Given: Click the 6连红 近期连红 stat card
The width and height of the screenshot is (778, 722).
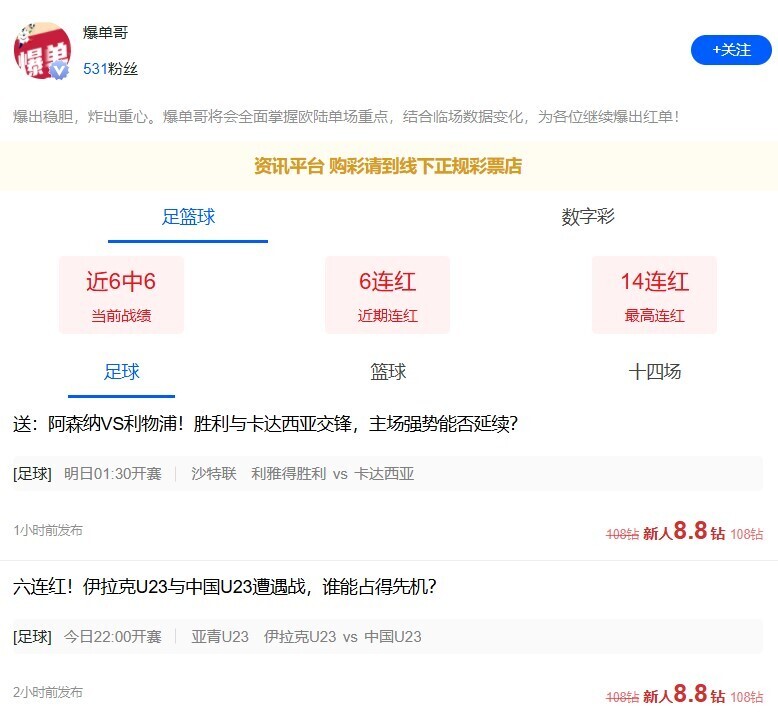Looking at the screenshot, I should [387, 295].
